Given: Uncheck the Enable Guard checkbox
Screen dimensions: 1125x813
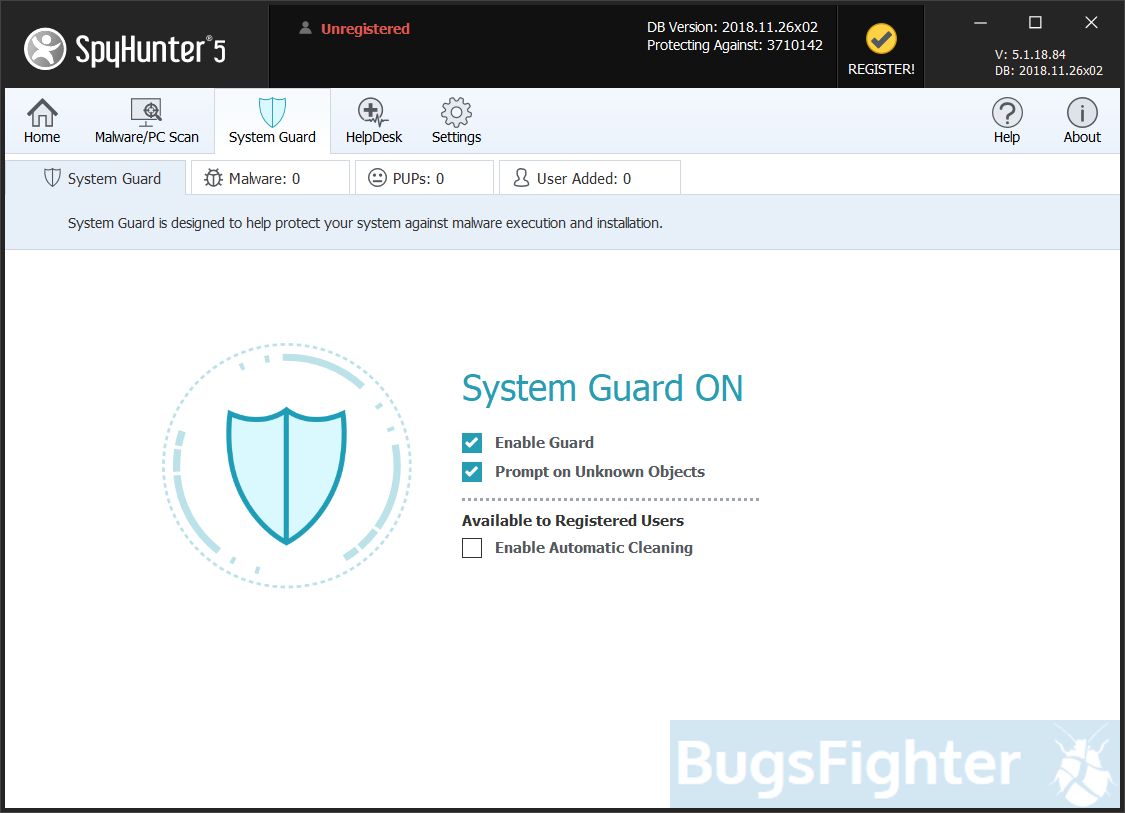Looking at the screenshot, I should click(472, 443).
